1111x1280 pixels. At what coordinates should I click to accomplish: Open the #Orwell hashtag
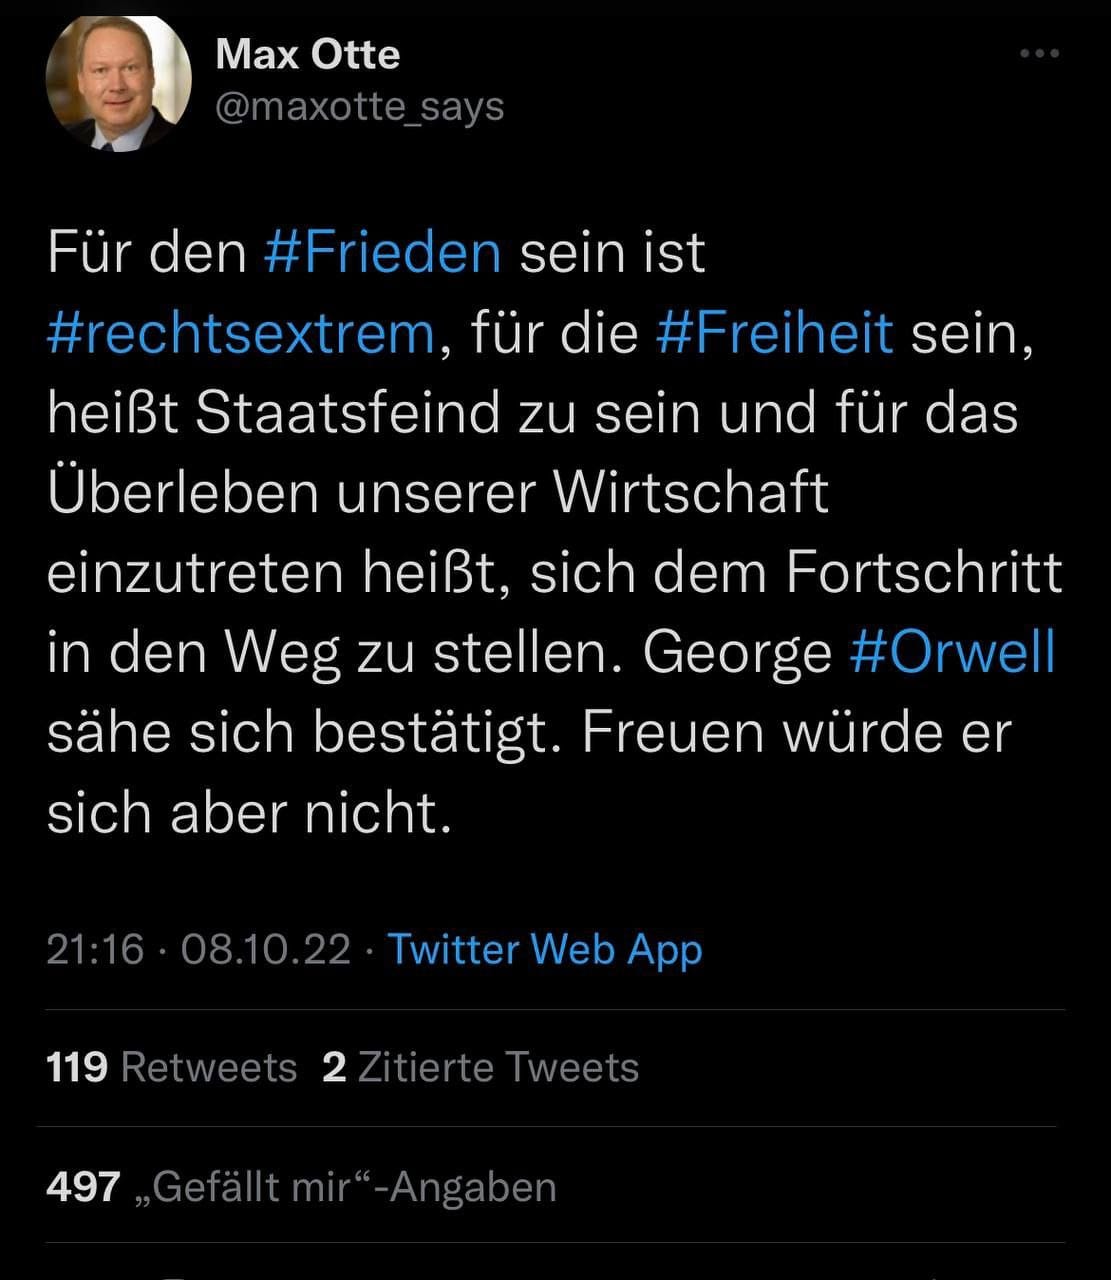pos(952,652)
